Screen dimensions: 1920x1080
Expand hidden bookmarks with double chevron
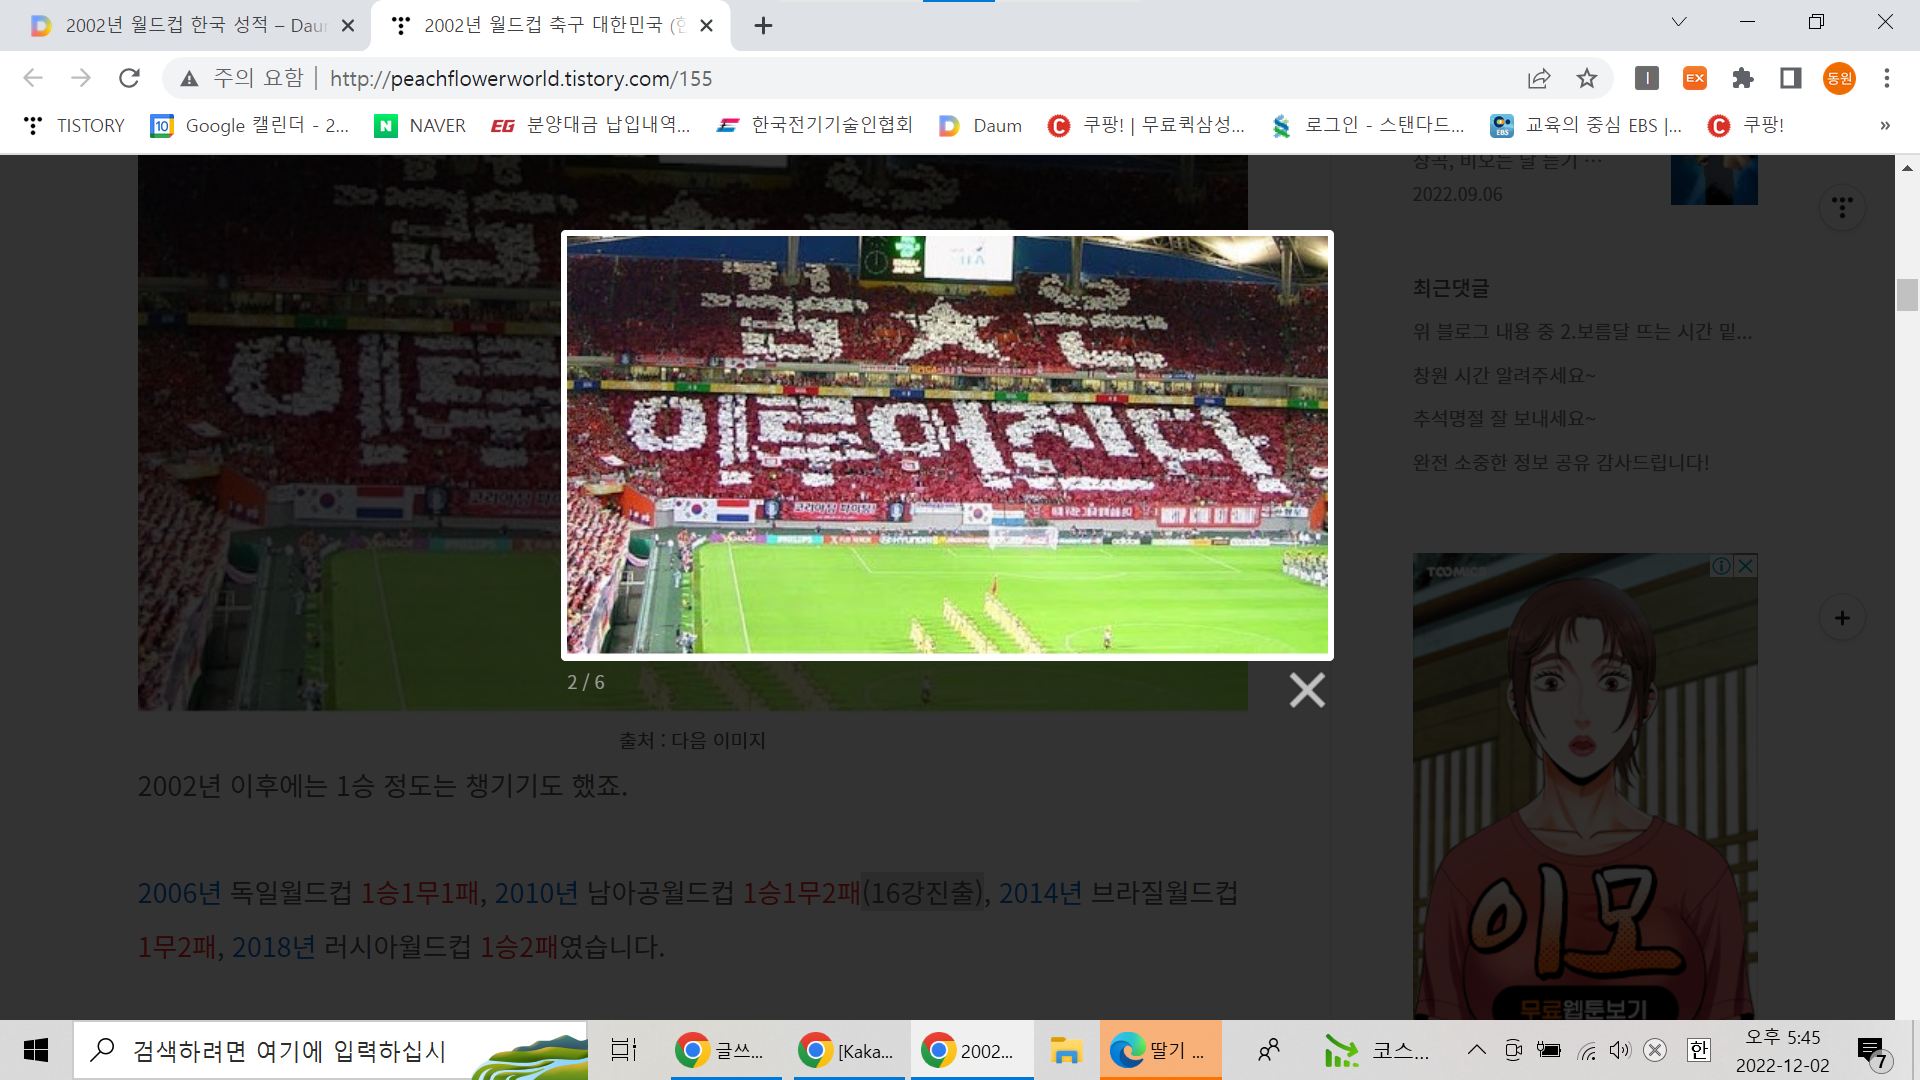coord(1885,125)
